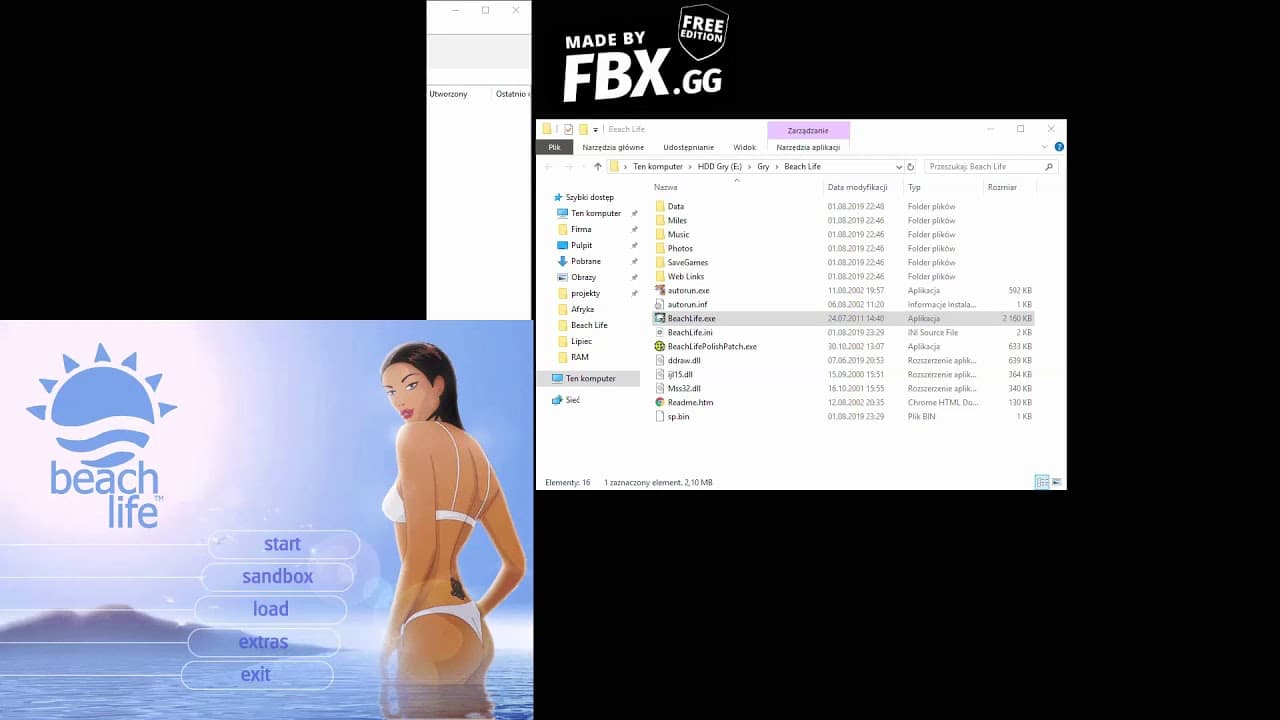Select RAM in navigation pane
The width and height of the screenshot is (1280, 720).
click(x=580, y=357)
